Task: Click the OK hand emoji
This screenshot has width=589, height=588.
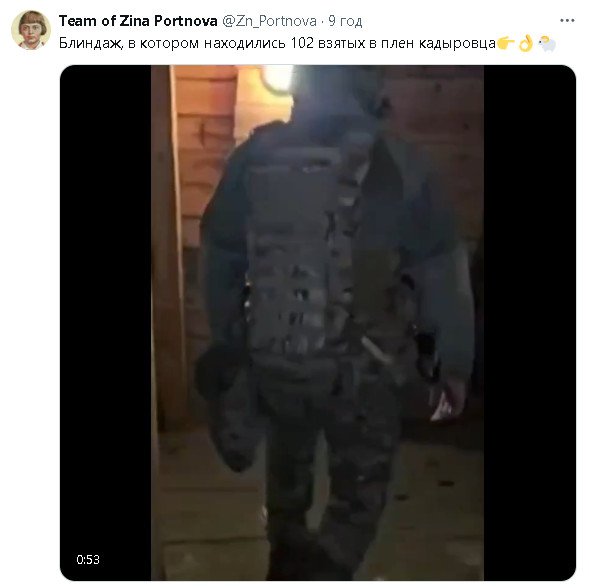Action: tap(526, 43)
